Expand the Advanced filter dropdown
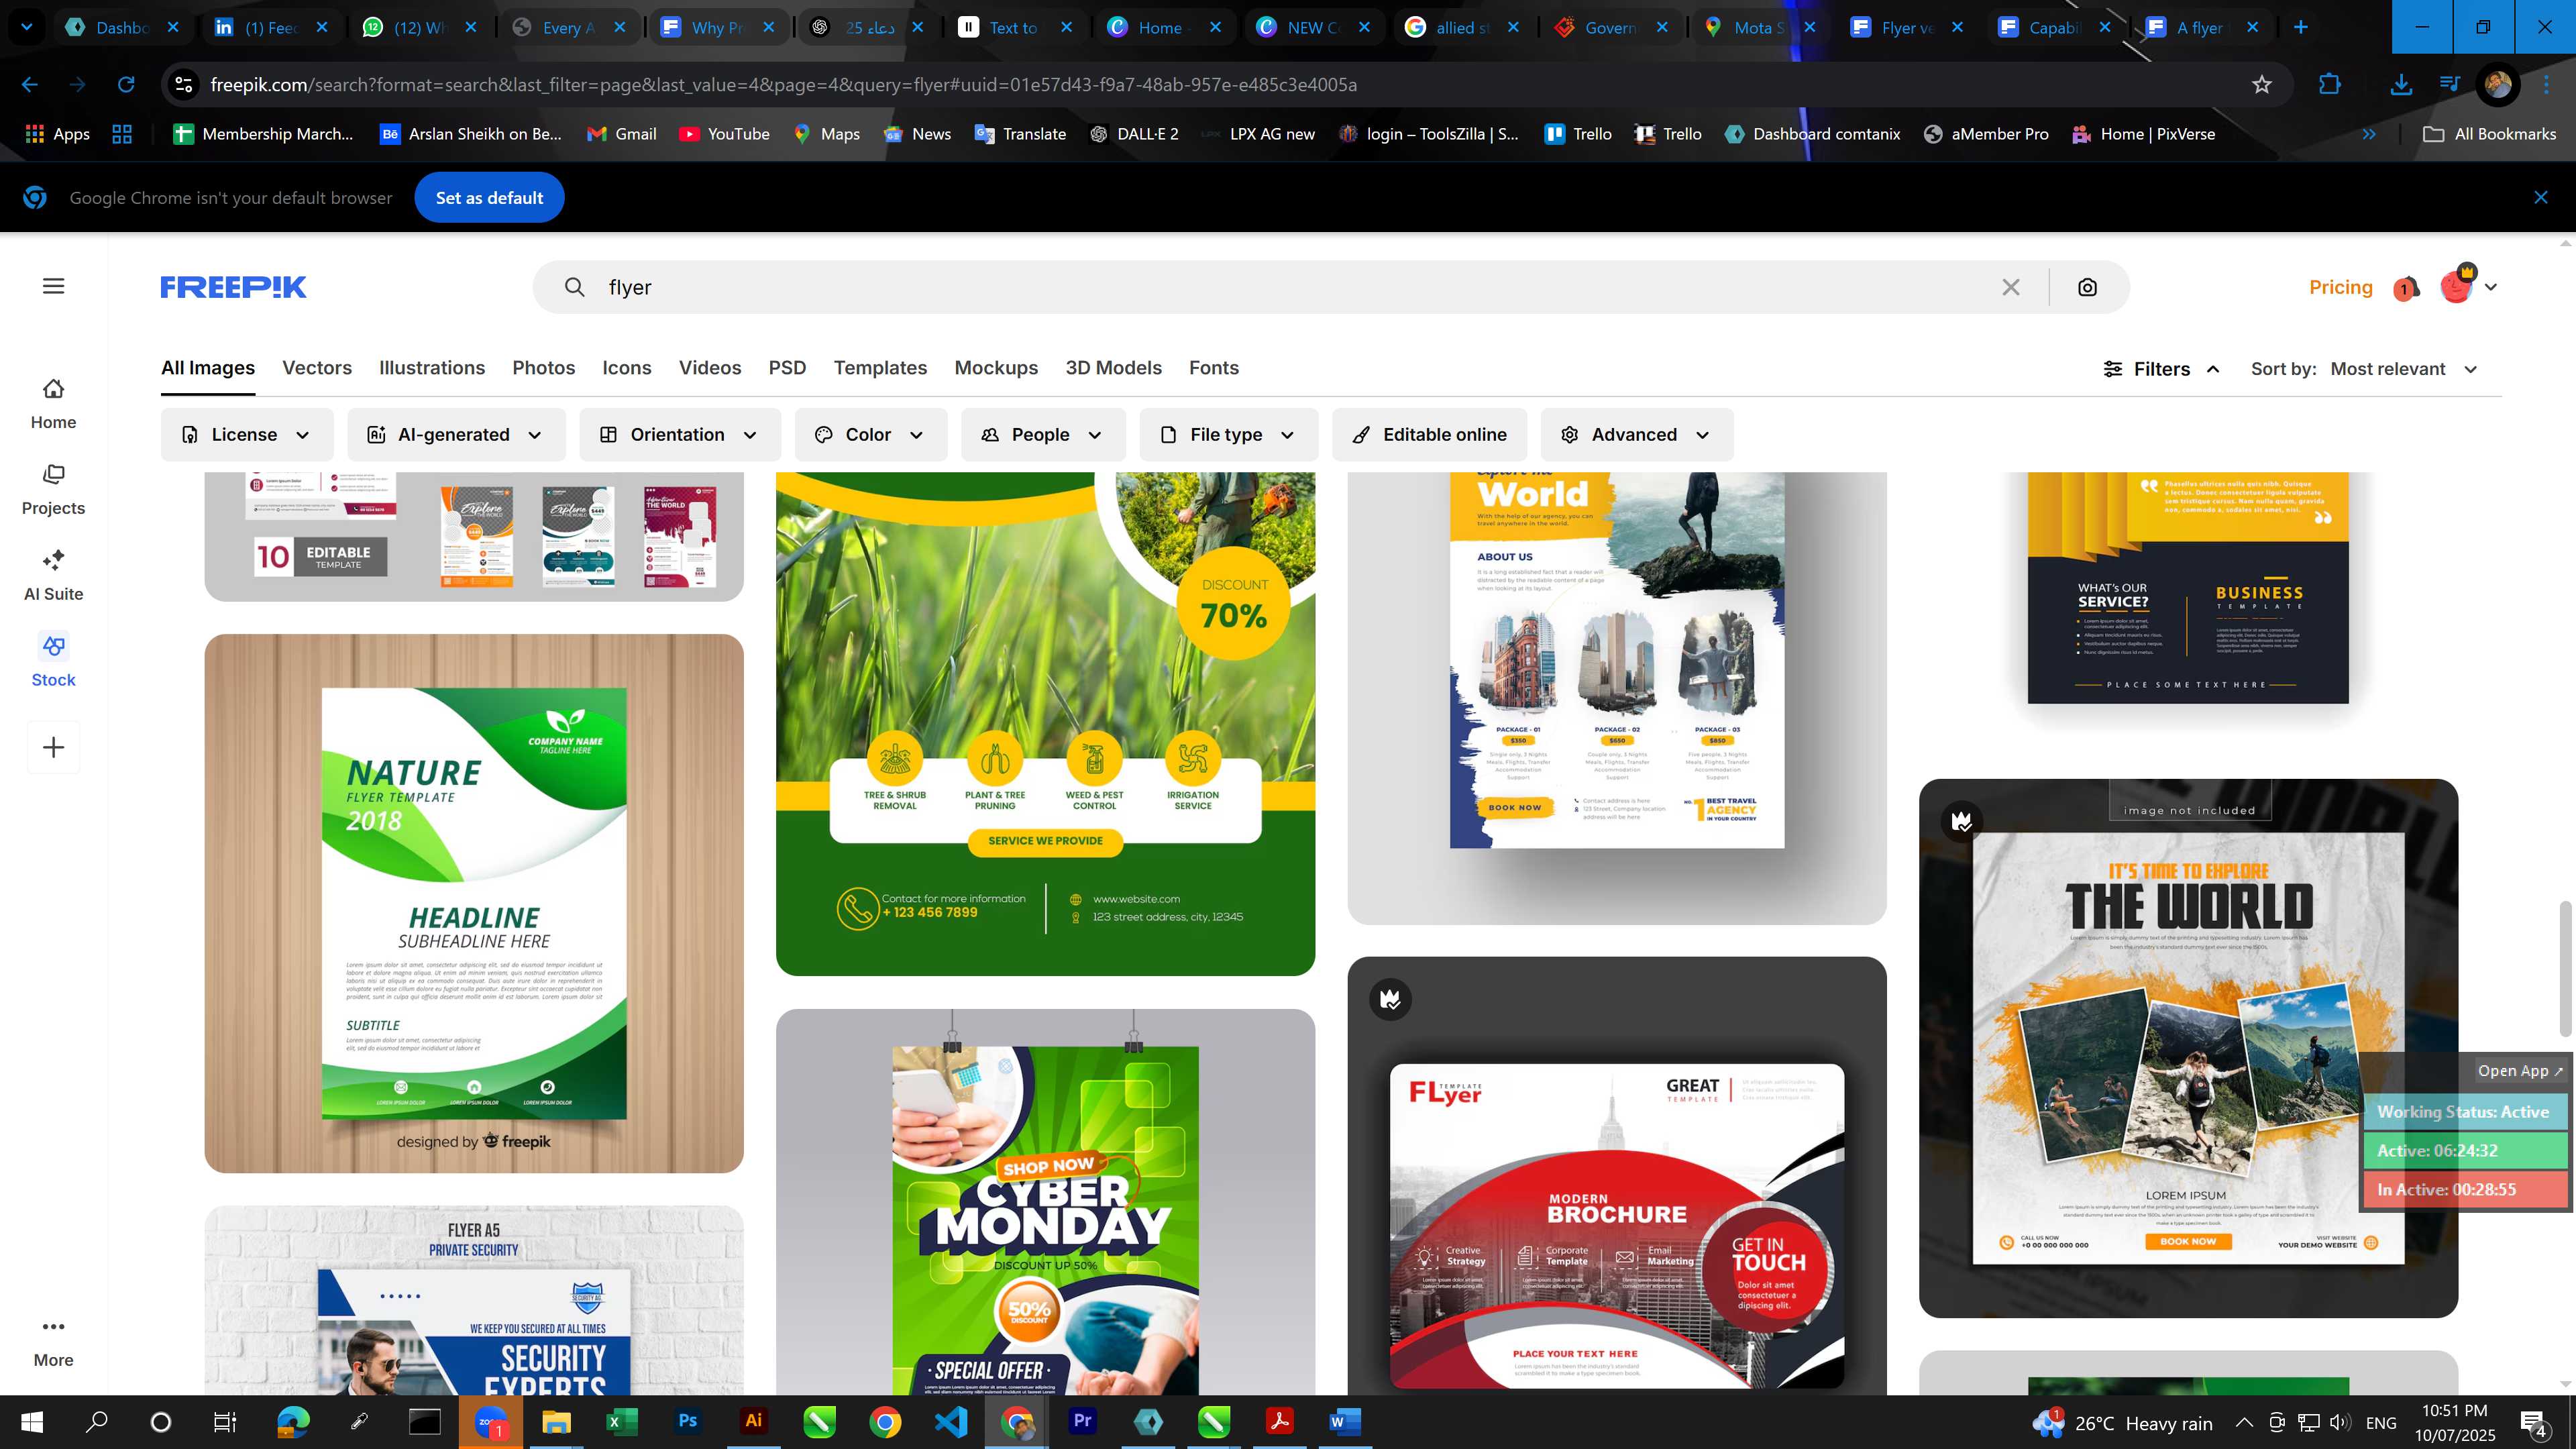Image resolution: width=2576 pixels, height=1449 pixels. 1636,435
